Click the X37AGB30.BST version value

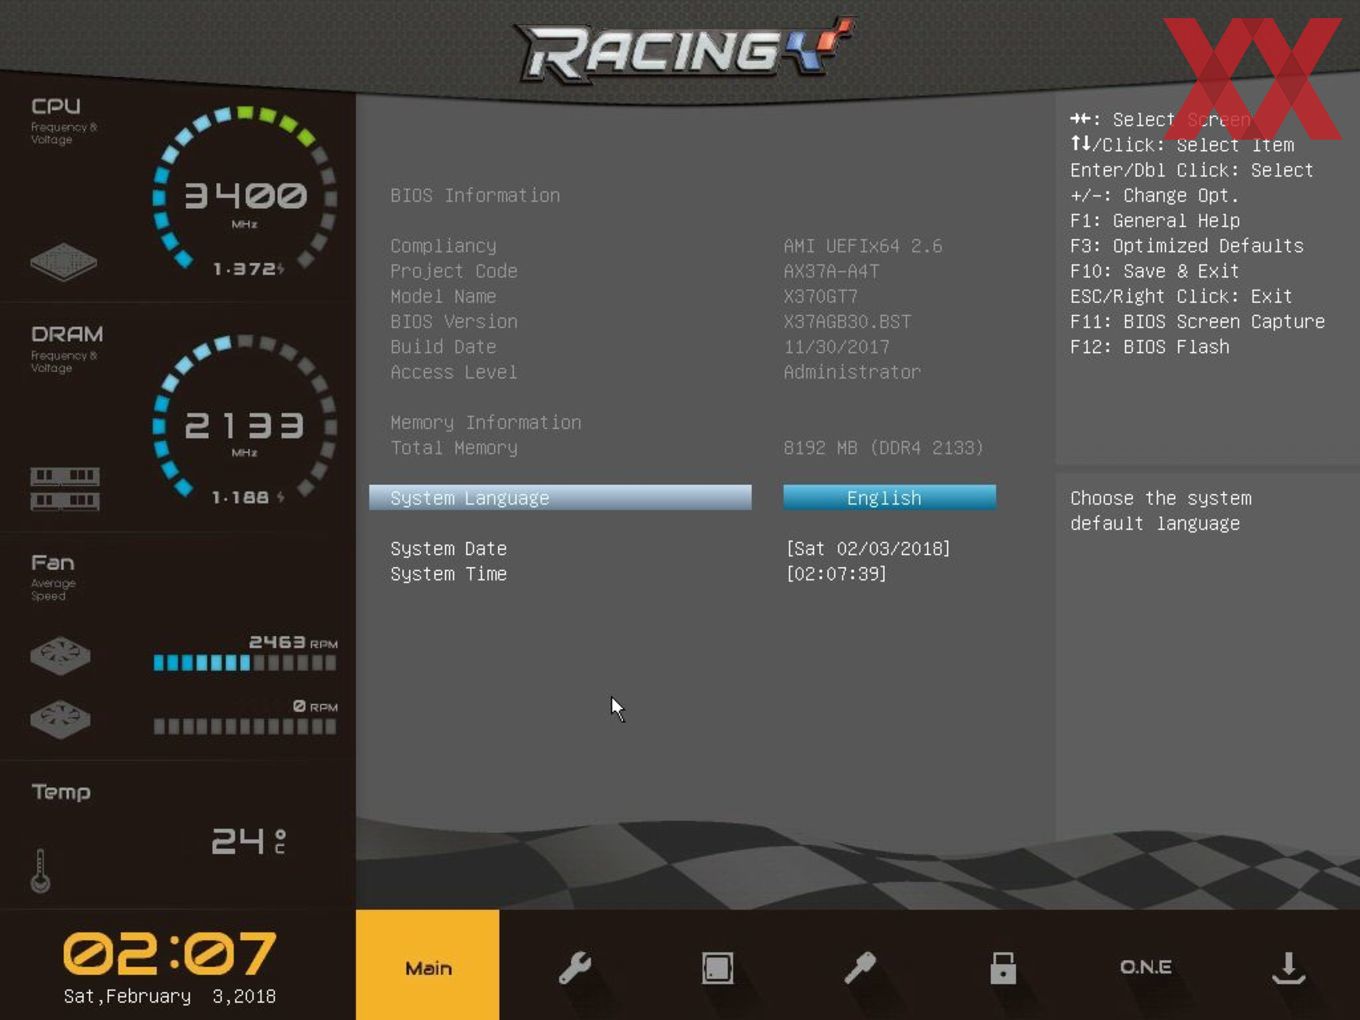point(847,321)
